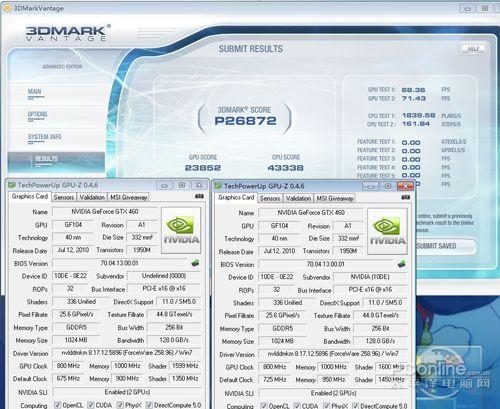Click CPU Test 2 value 161.84
500x409 pixels.
(x=416, y=124)
